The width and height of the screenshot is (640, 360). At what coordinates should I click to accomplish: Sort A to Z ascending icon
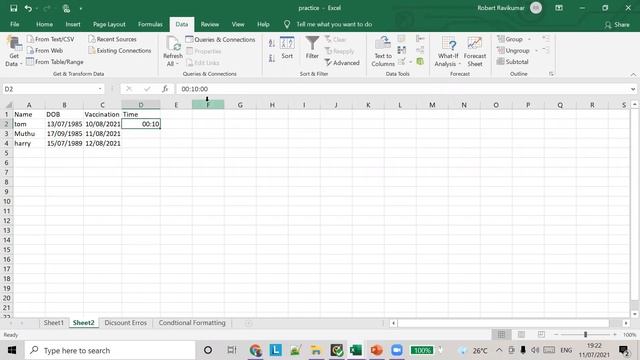[272, 43]
